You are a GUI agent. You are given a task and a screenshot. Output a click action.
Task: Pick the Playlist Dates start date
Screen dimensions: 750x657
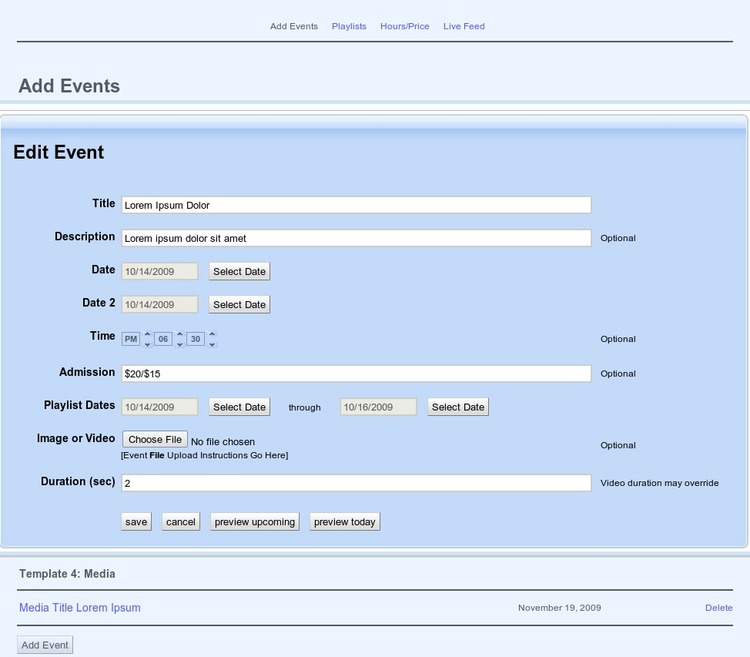[x=239, y=407]
